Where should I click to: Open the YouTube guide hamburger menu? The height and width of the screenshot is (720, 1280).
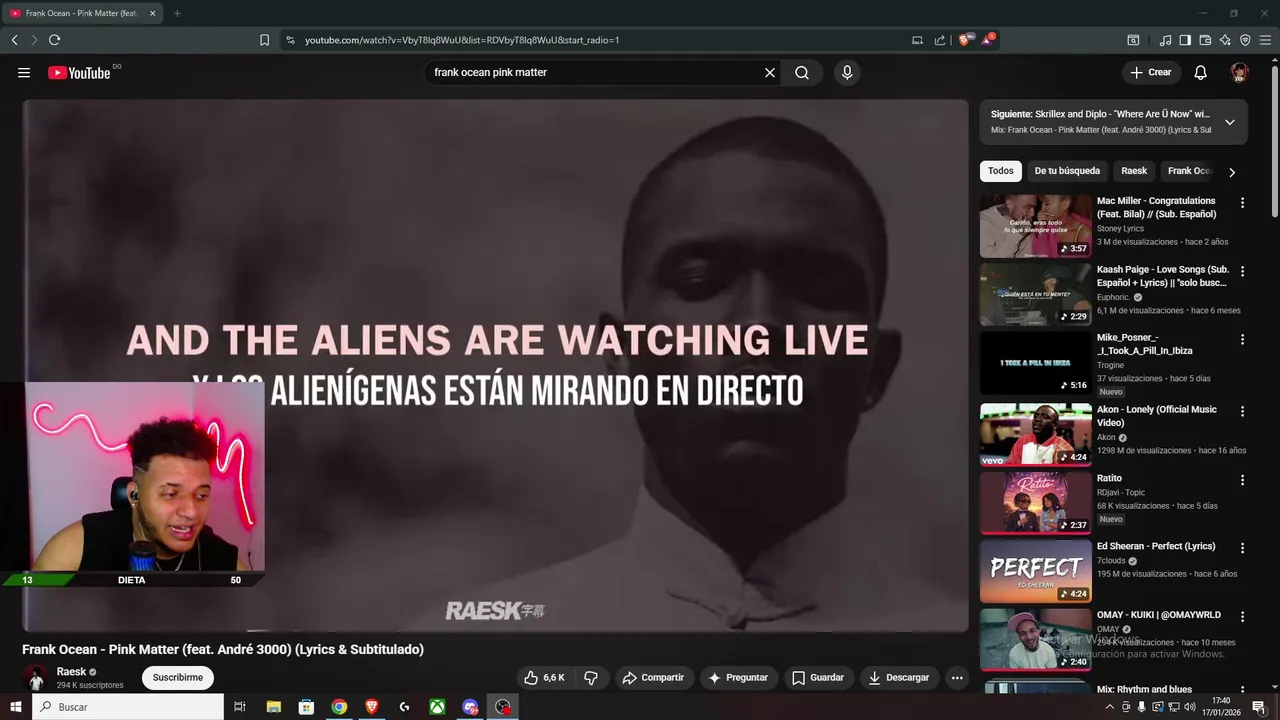pos(24,72)
